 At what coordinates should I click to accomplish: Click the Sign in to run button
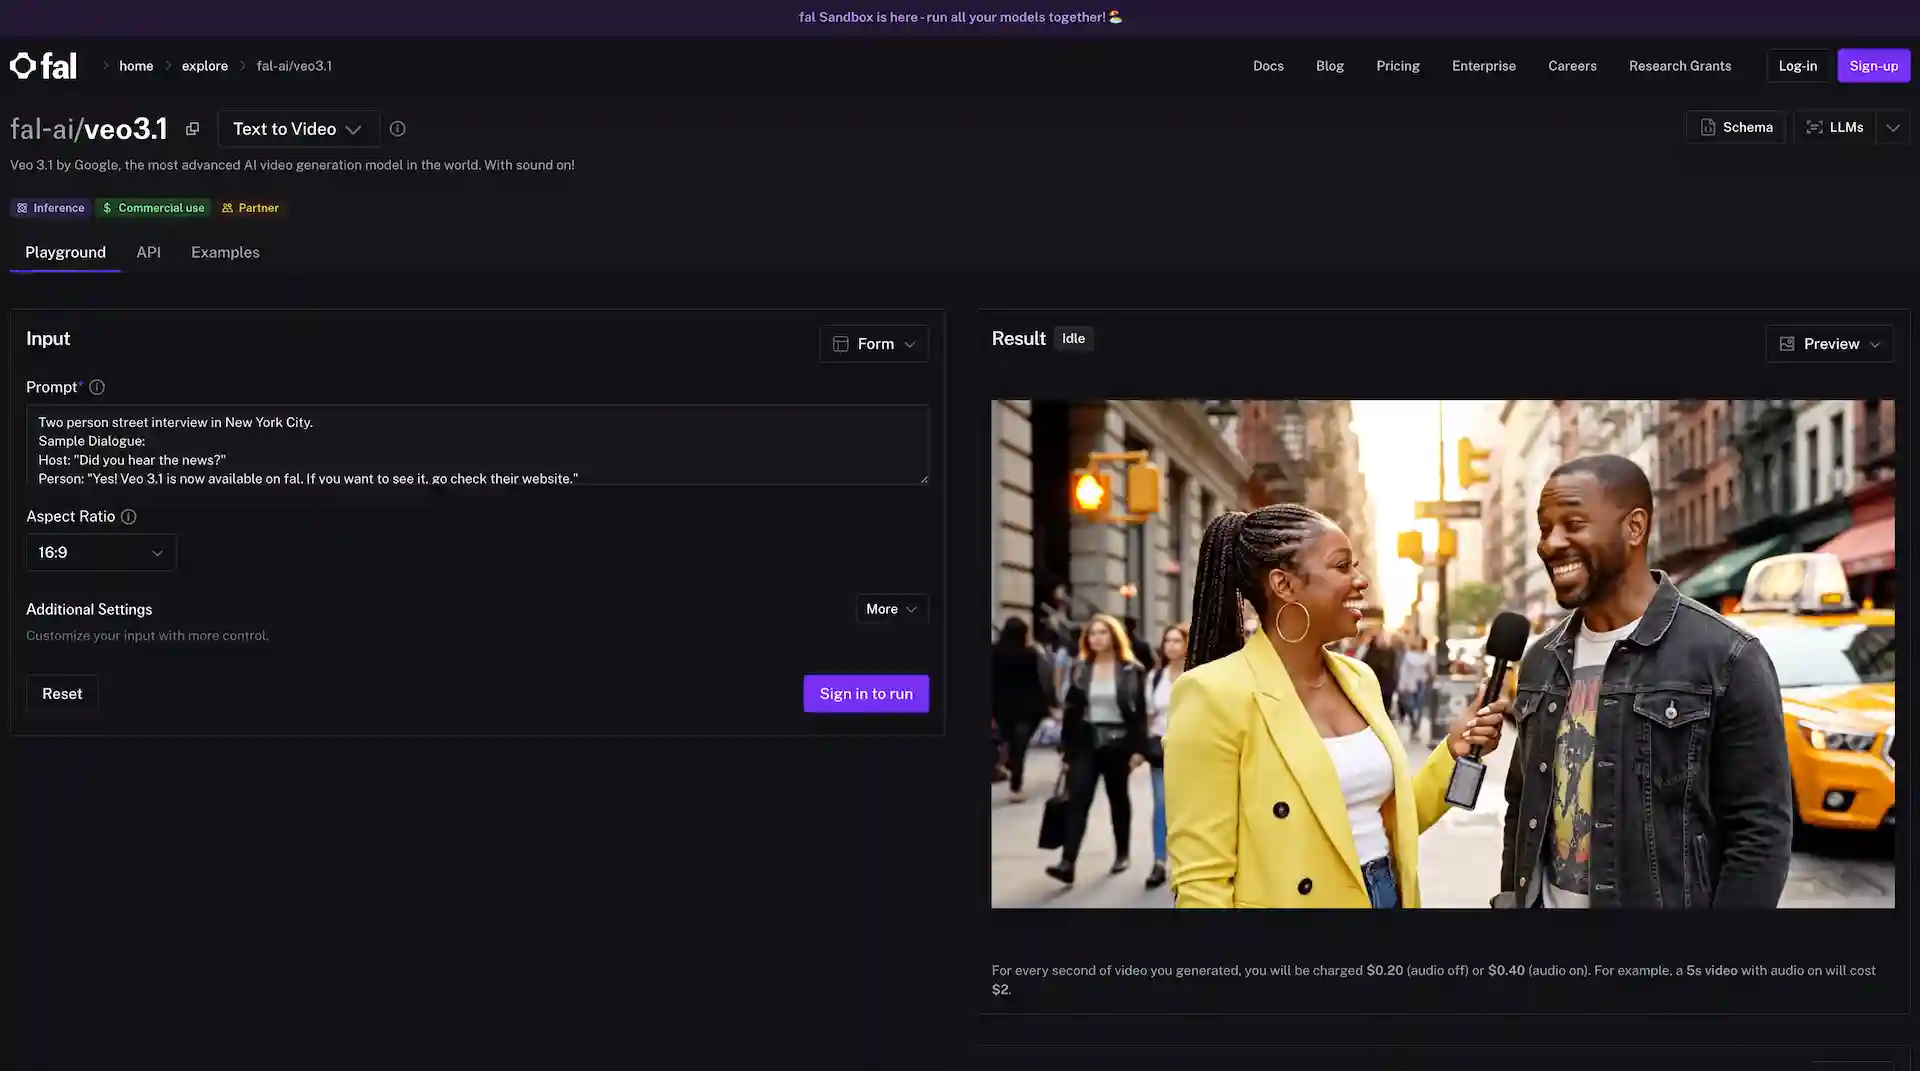pyautogui.click(x=865, y=694)
